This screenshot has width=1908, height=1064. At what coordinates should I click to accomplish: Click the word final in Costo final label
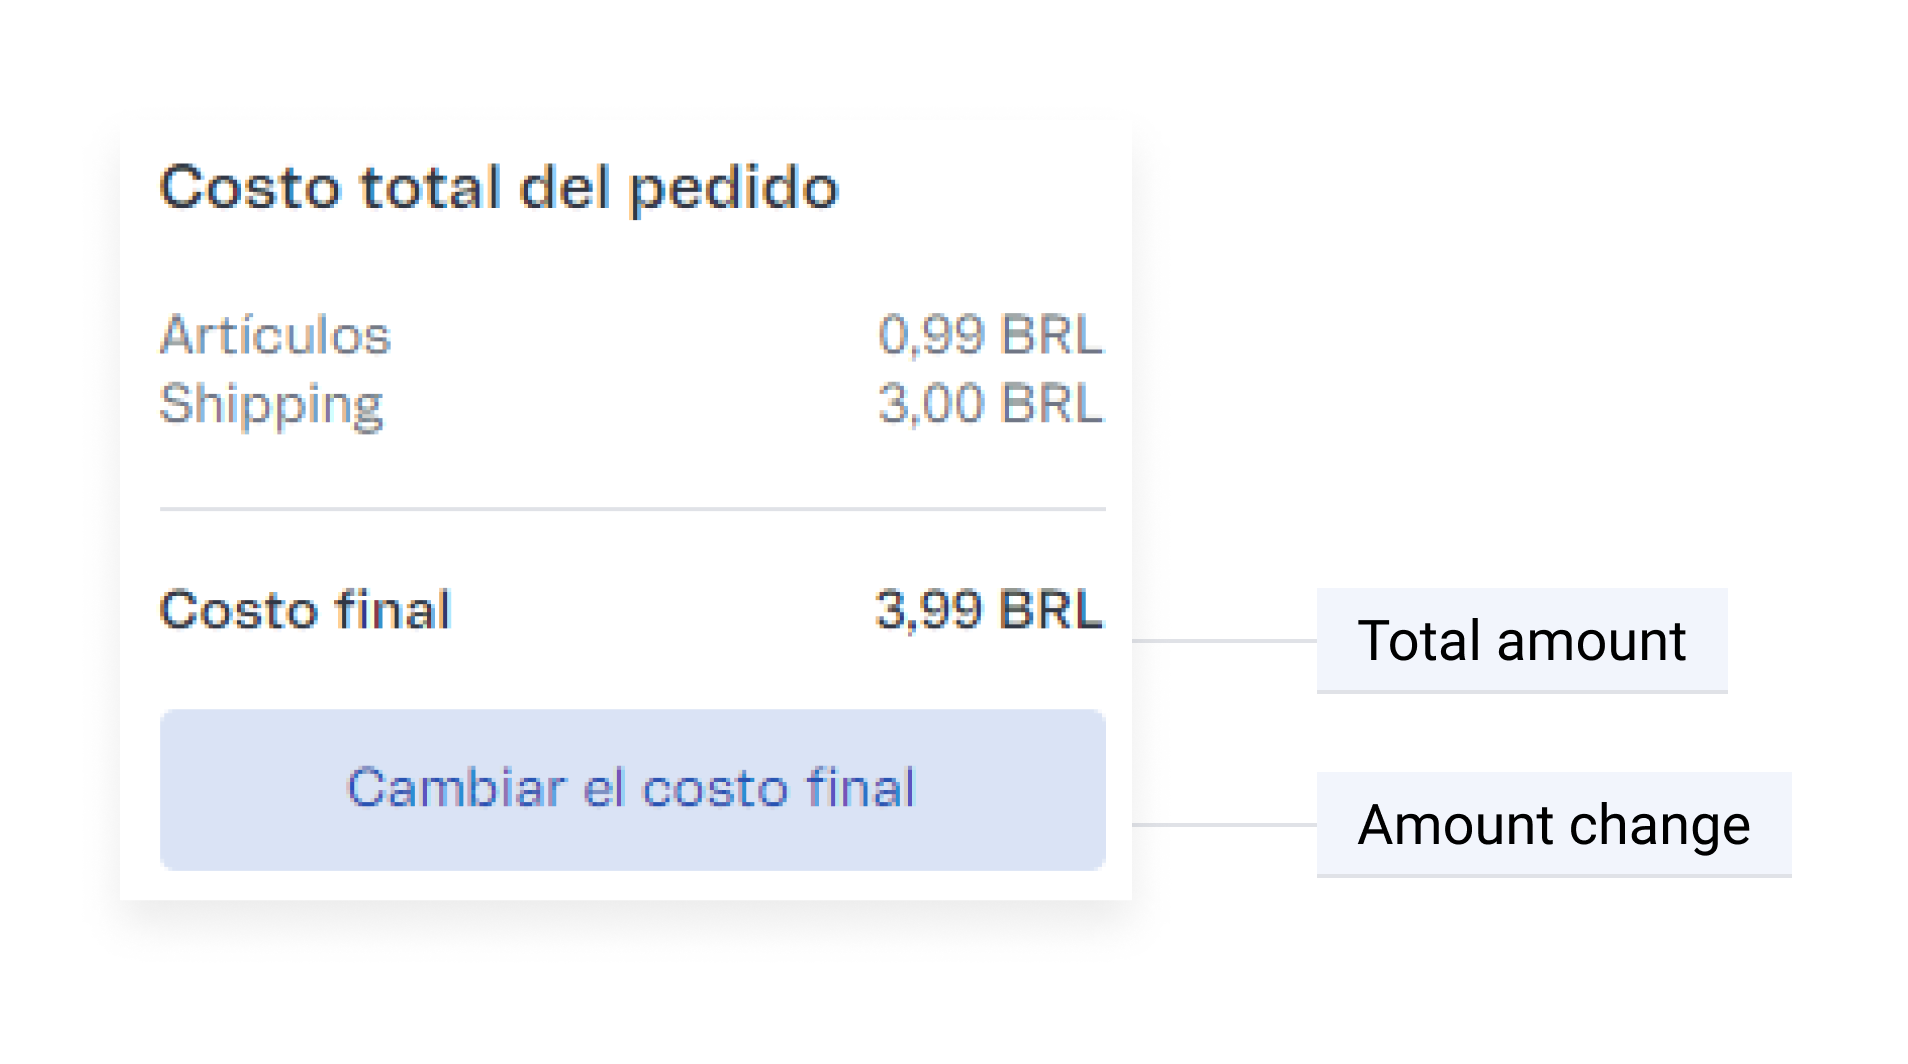(x=393, y=610)
